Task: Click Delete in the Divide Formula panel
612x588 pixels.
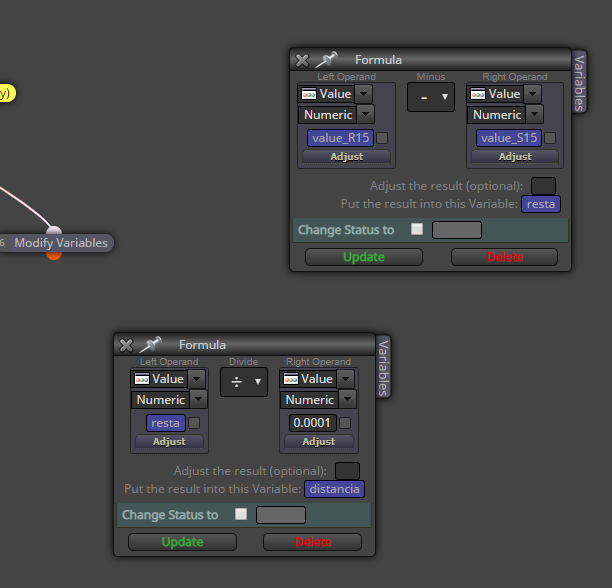Action: [x=312, y=542]
